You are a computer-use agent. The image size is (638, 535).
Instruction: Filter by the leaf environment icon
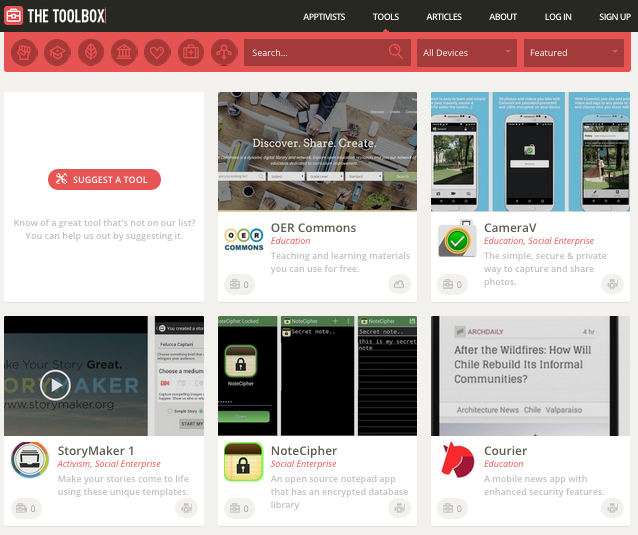tap(91, 52)
